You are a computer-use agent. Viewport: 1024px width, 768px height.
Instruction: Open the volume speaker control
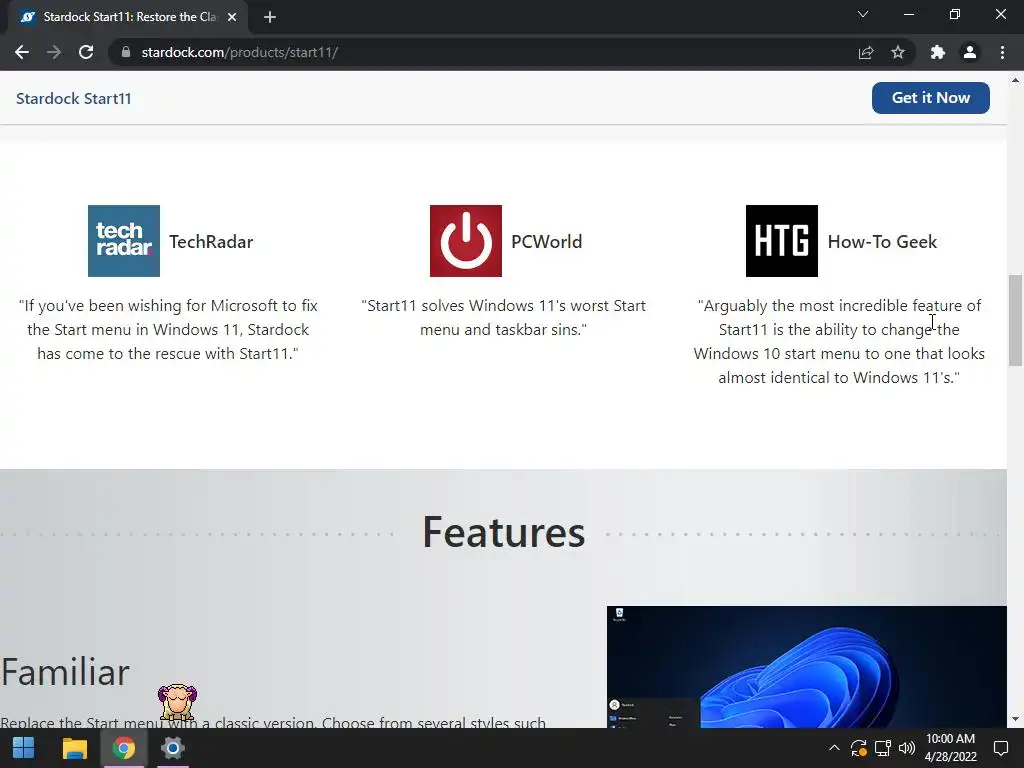(906, 748)
